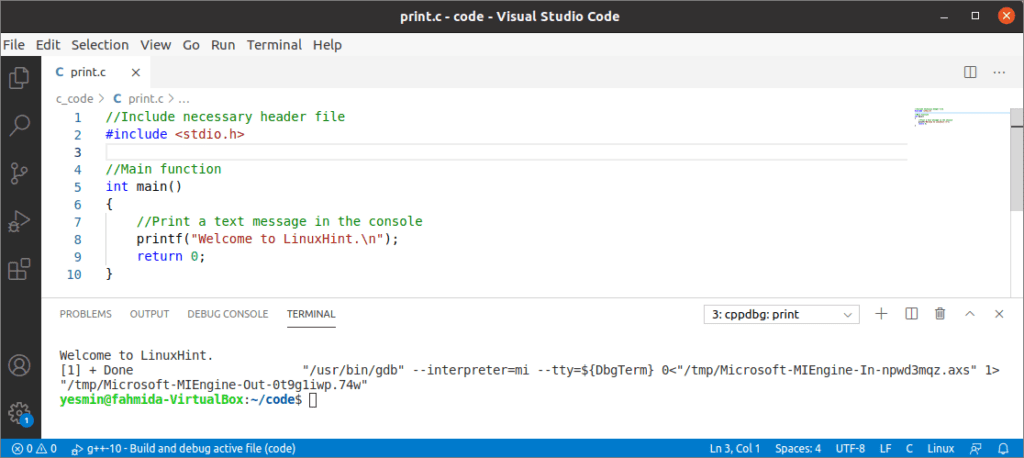
Task: Open the Go menu
Action: pyautogui.click(x=191, y=45)
